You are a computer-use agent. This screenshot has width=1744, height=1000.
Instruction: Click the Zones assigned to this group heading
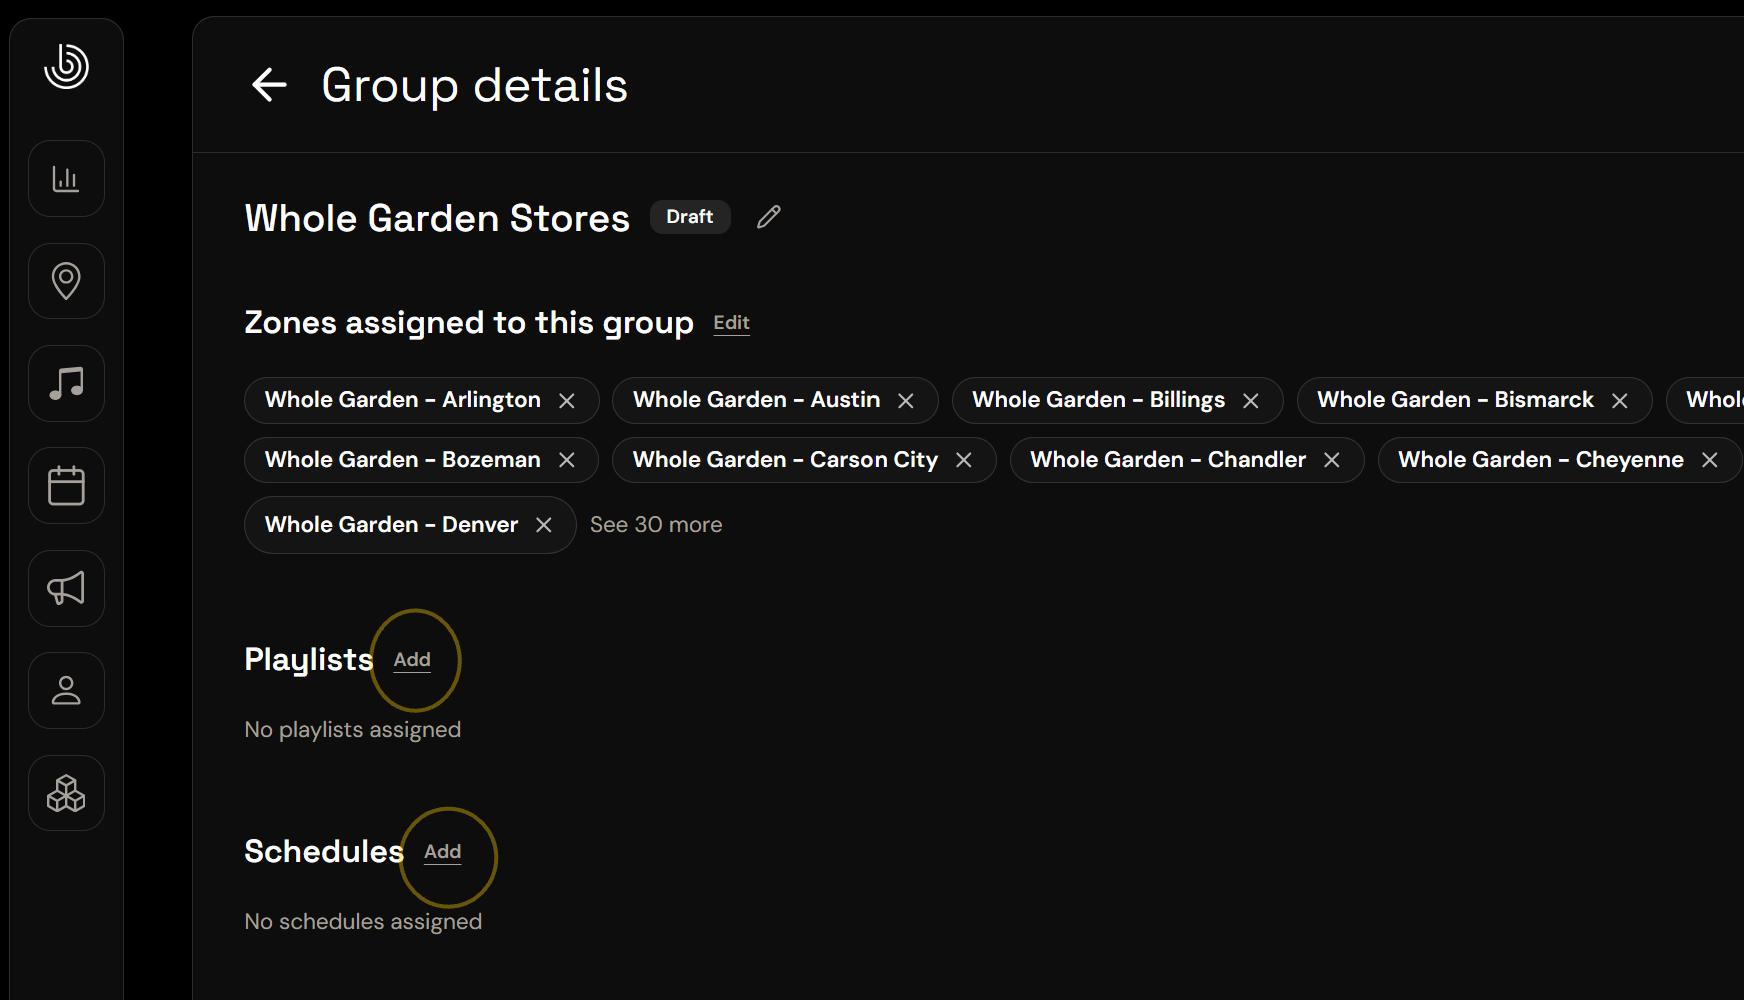469,323
